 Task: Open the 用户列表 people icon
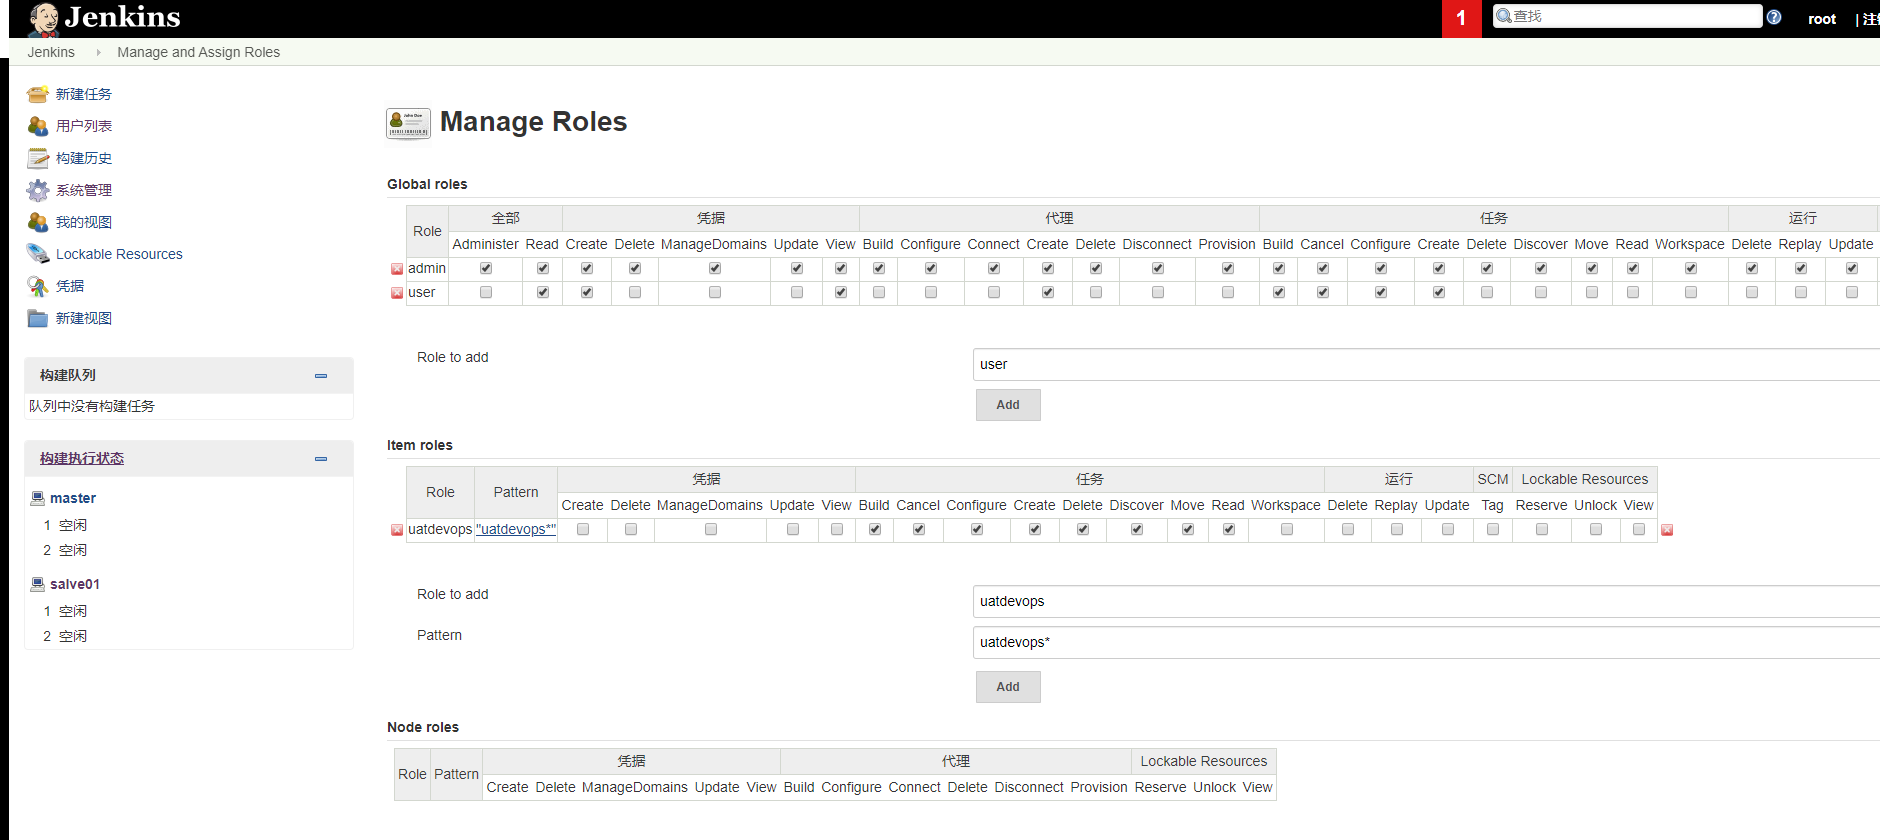38,126
